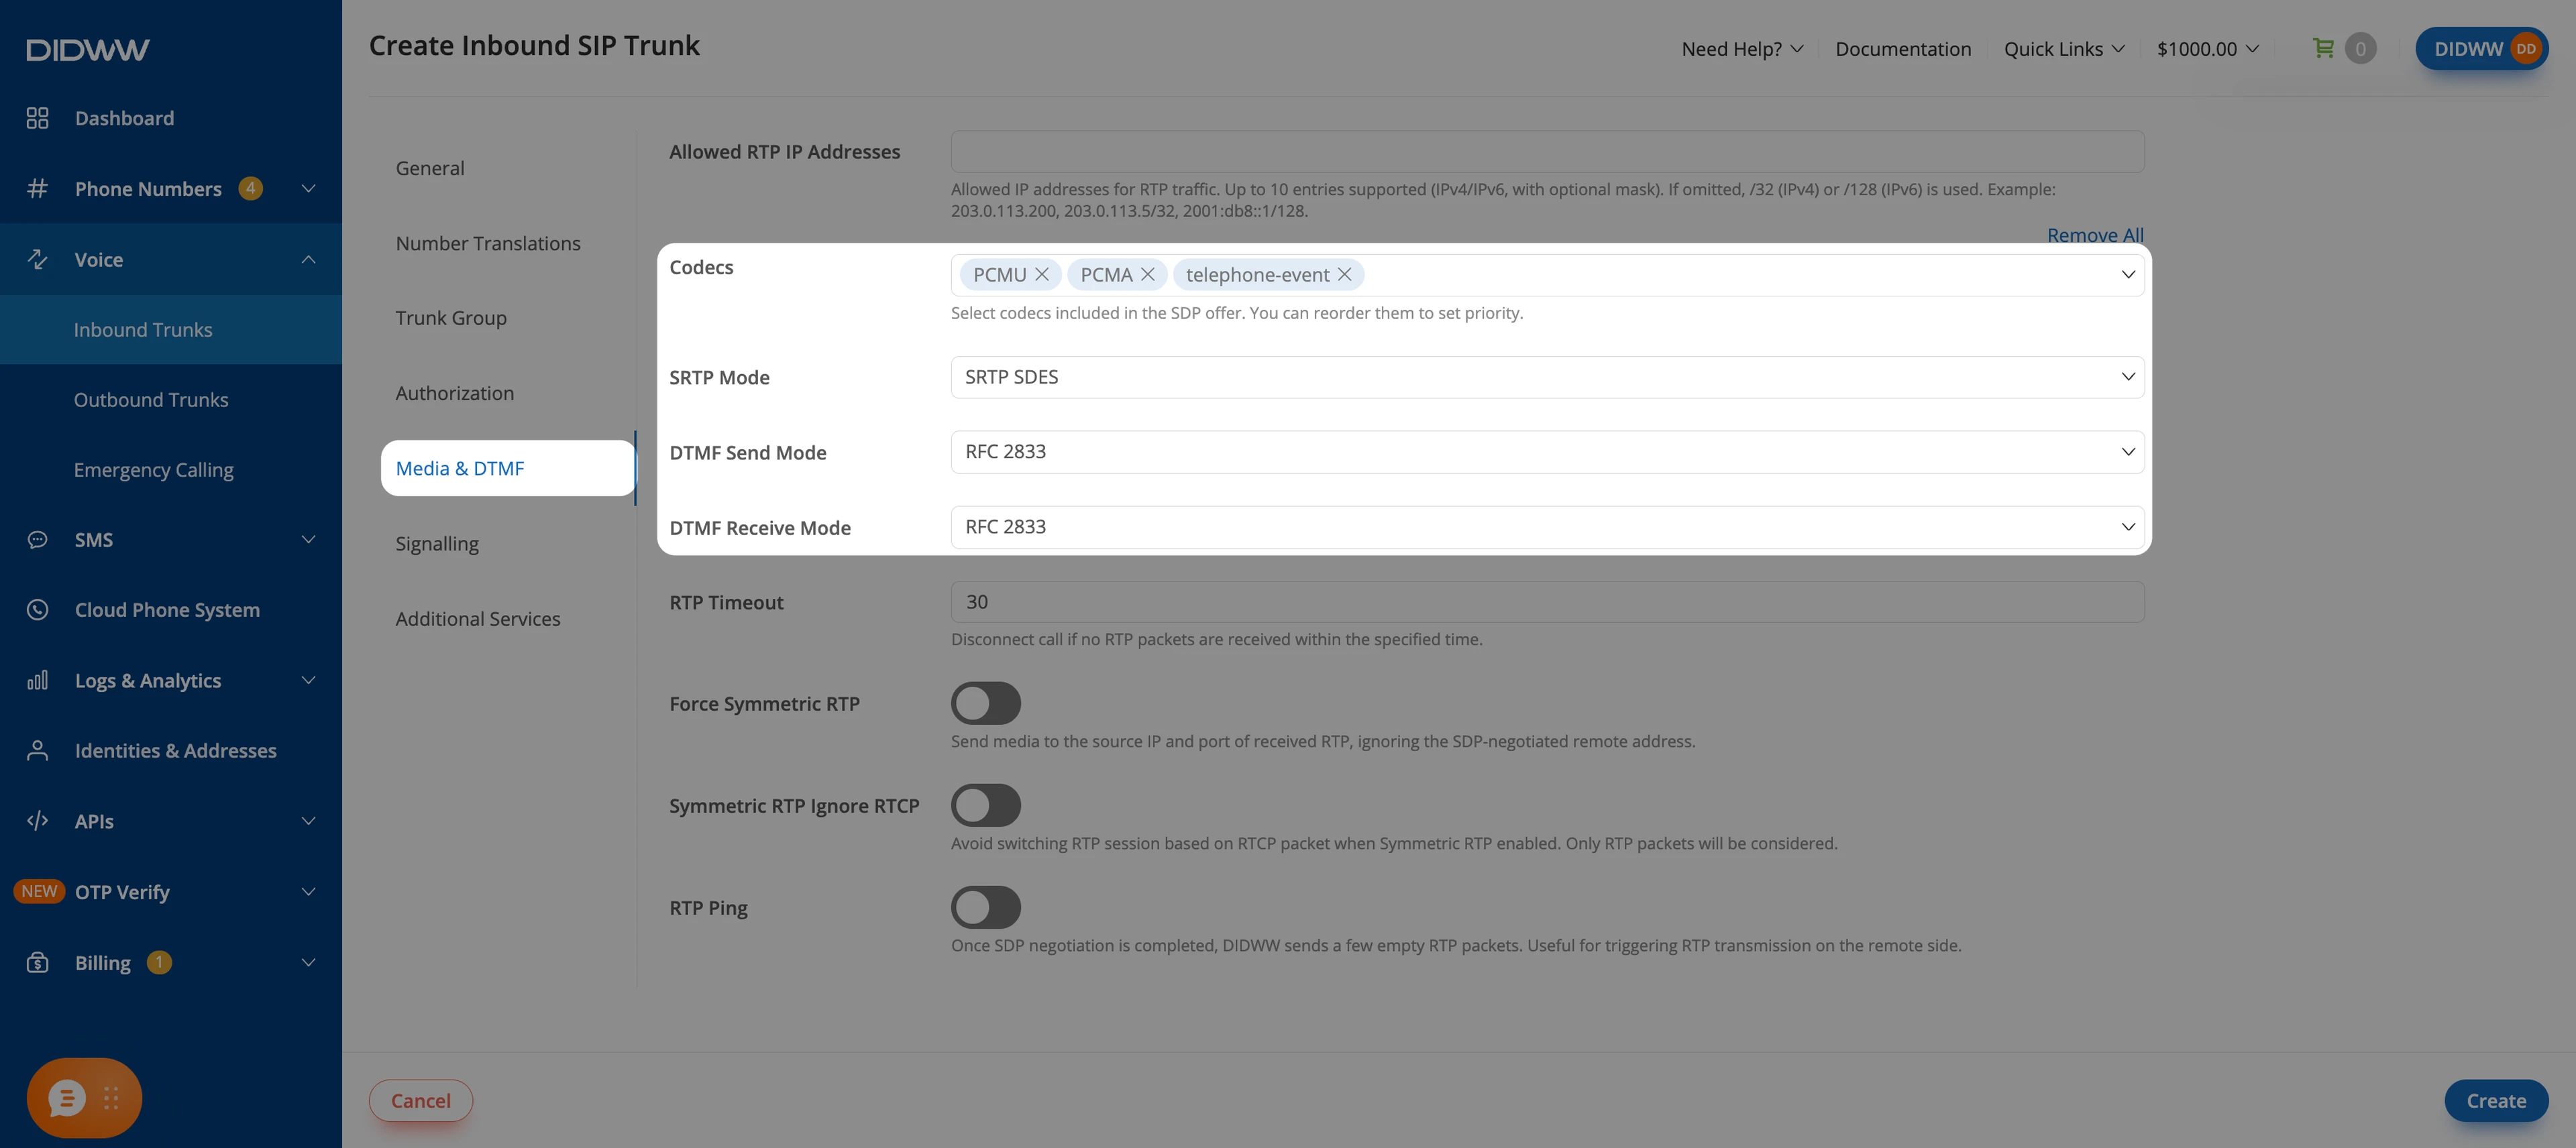The height and width of the screenshot is (1148, 2576).
Task: Click the DIDWW logo
Action: click(88, 50)
